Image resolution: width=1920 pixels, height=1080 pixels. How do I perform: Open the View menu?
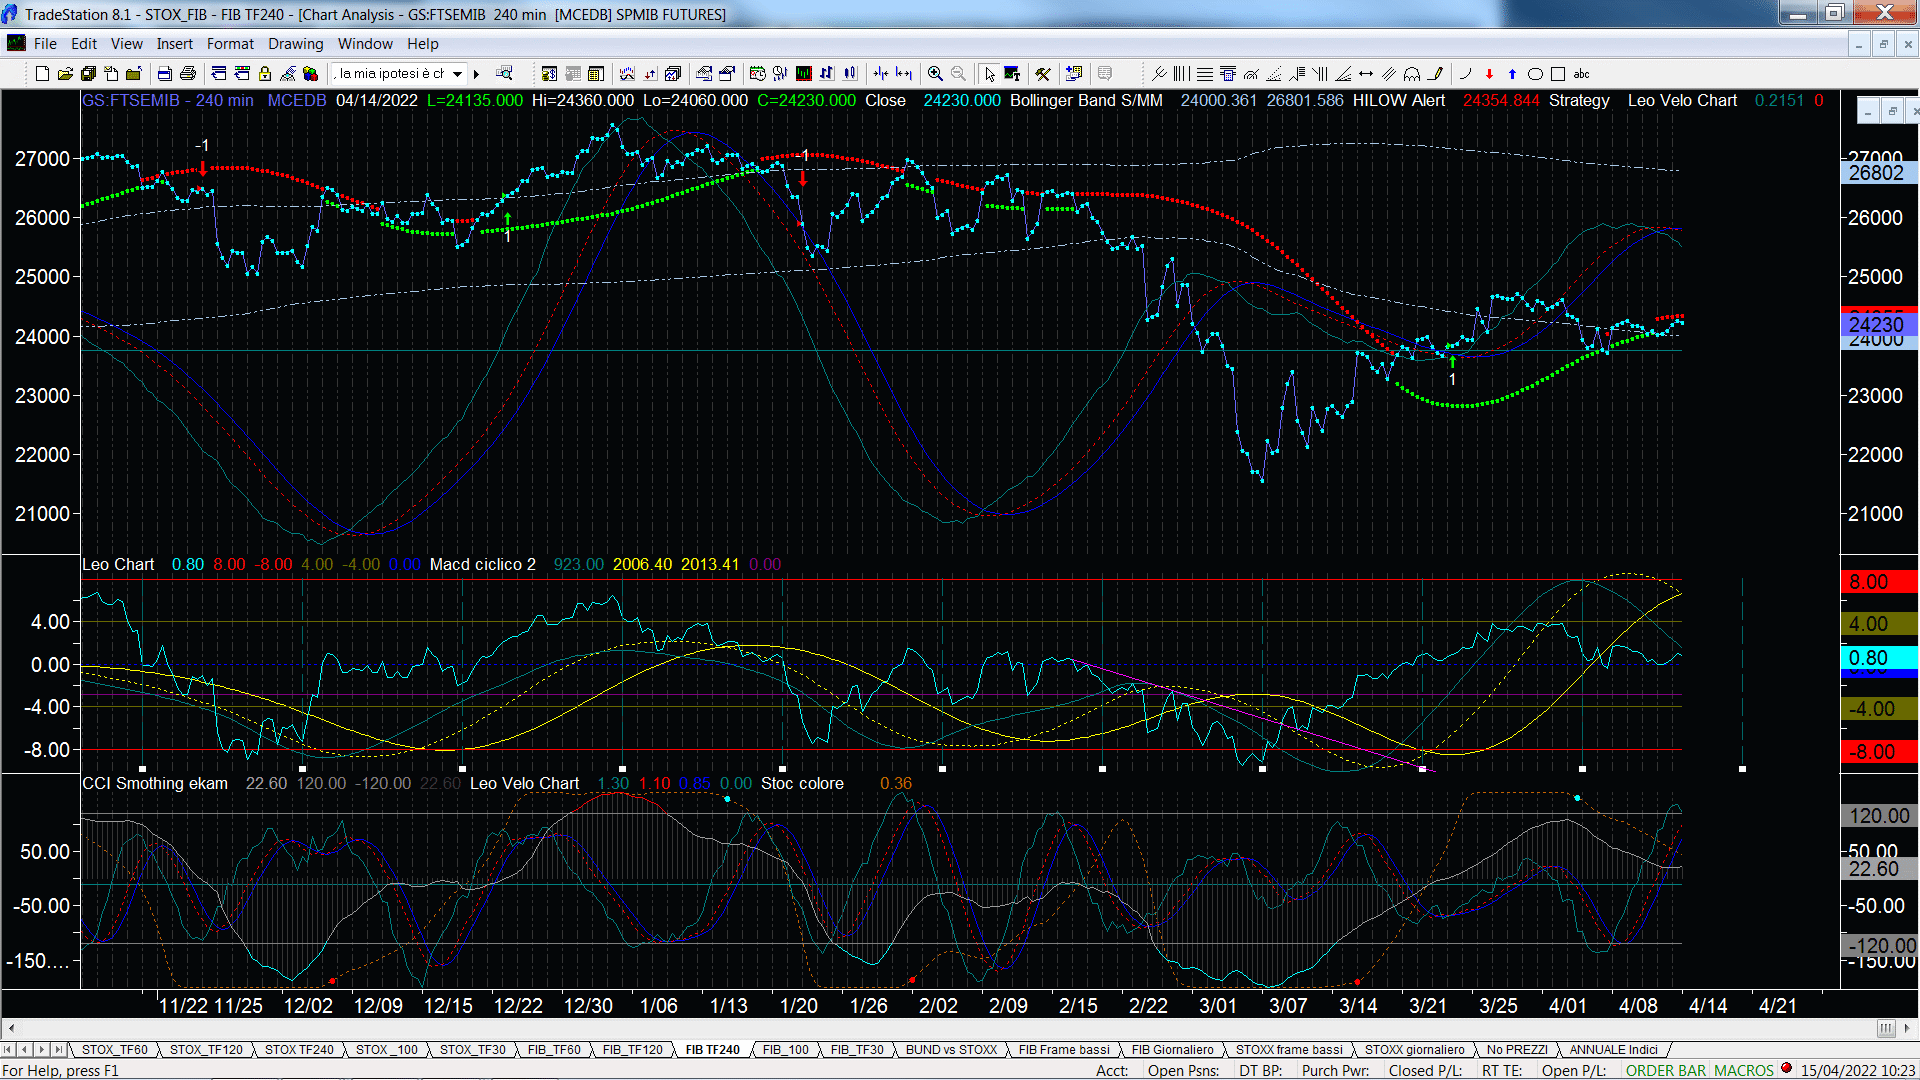[x=127, y=43]
